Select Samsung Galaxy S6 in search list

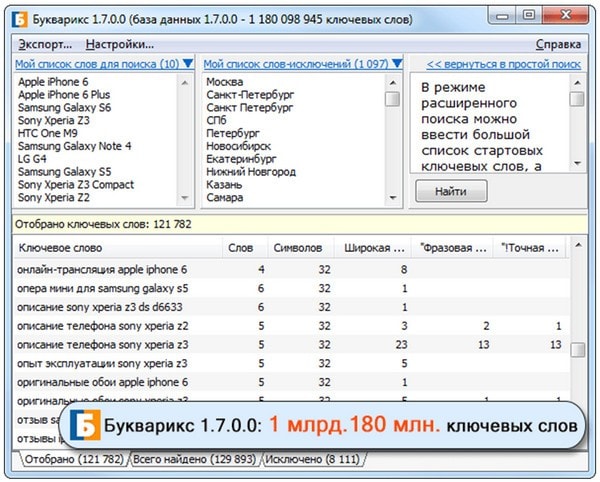pyautogui.click(x=63, y=107)
